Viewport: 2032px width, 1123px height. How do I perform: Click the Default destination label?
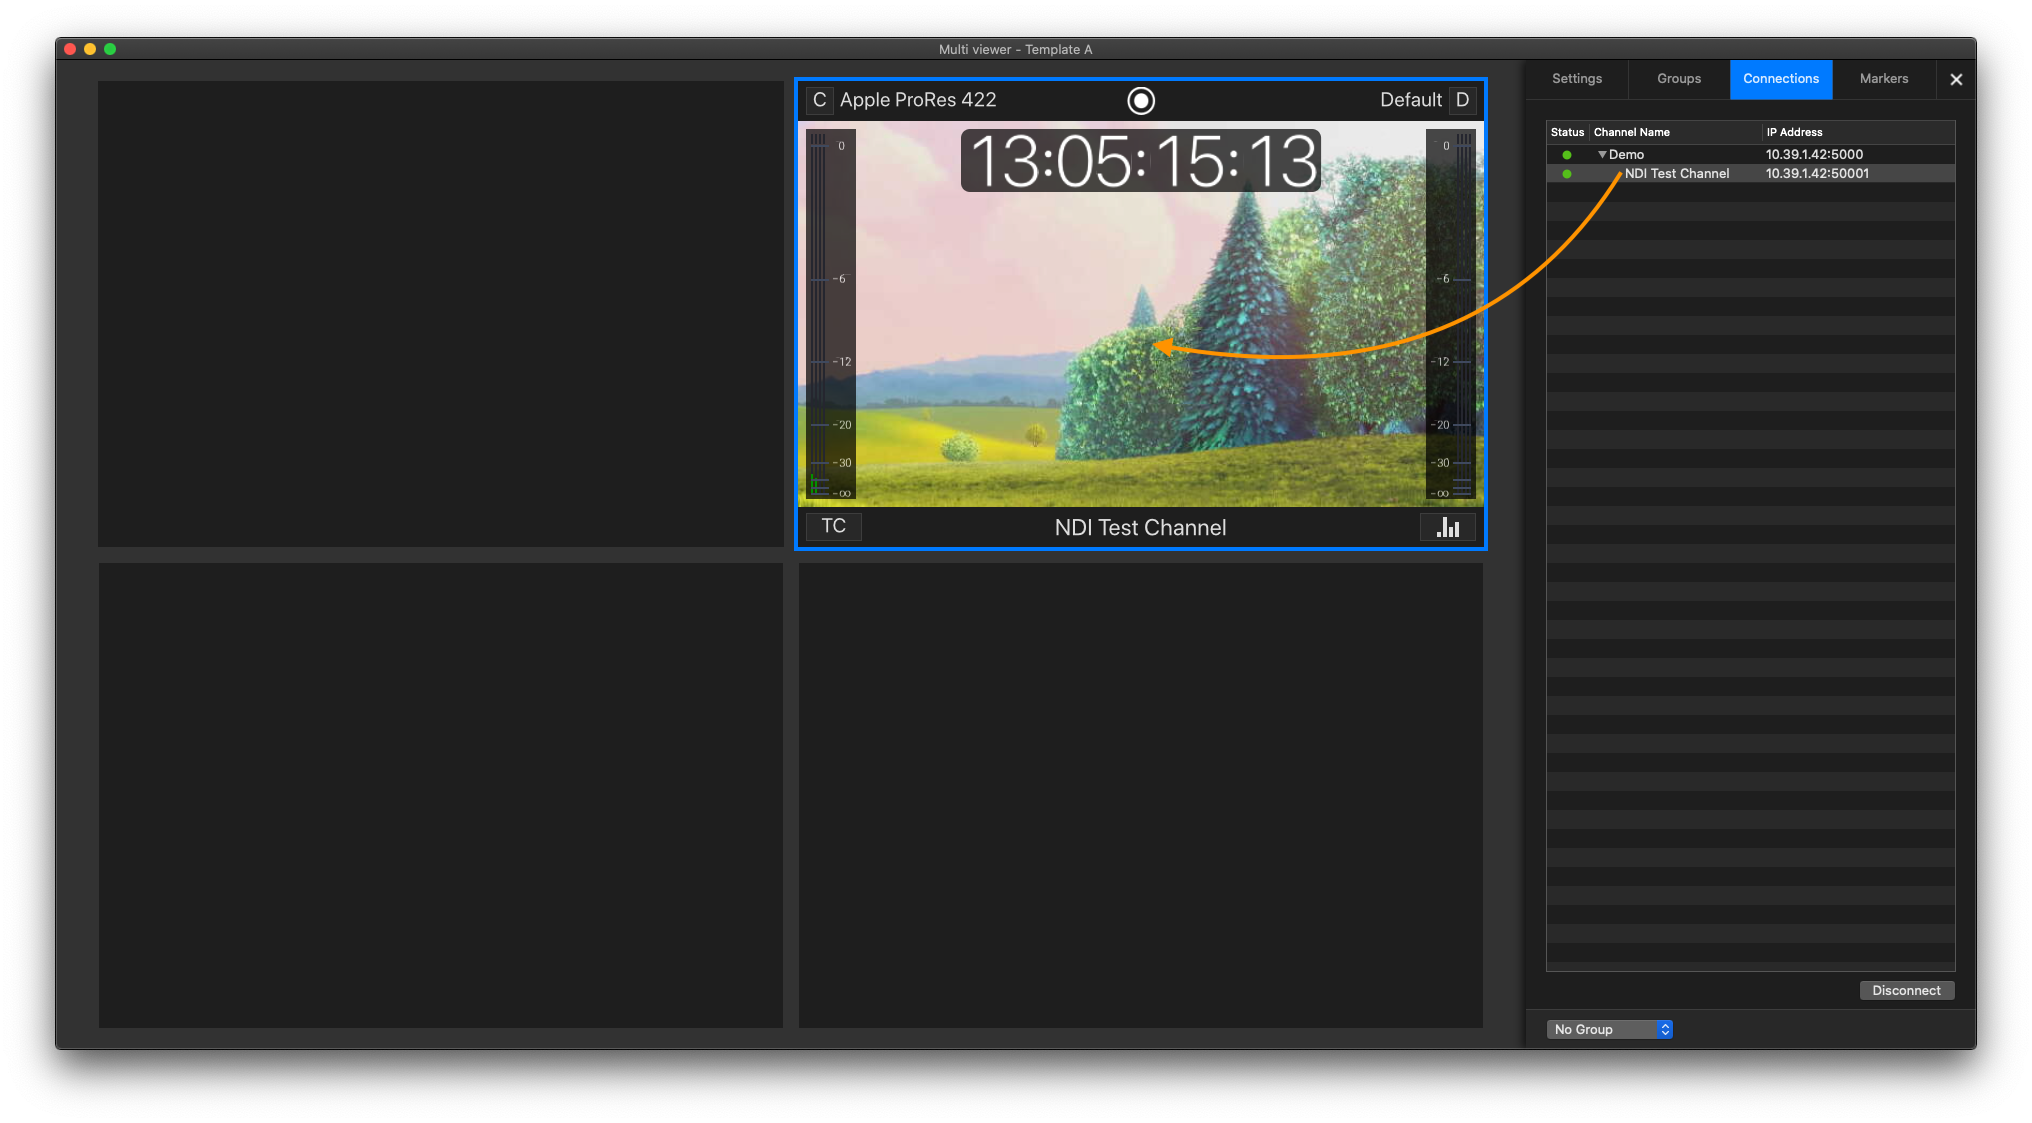pyautogui.click(x=1410, y=100)
